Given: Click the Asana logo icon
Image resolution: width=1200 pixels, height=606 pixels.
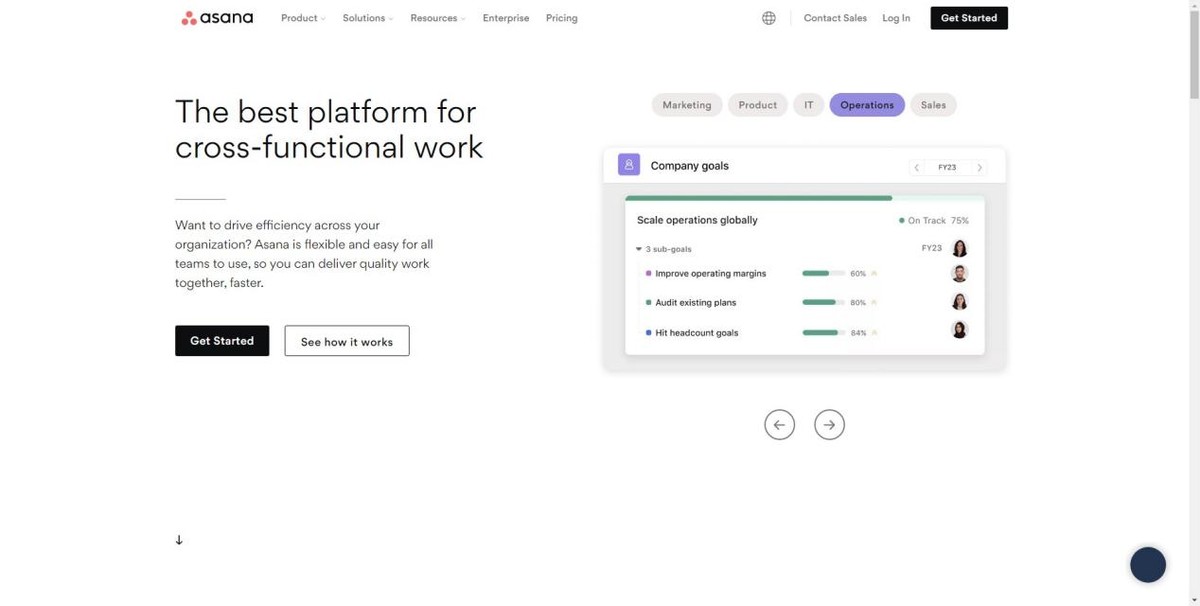Looking at the screenshot, I should point(189,18).
